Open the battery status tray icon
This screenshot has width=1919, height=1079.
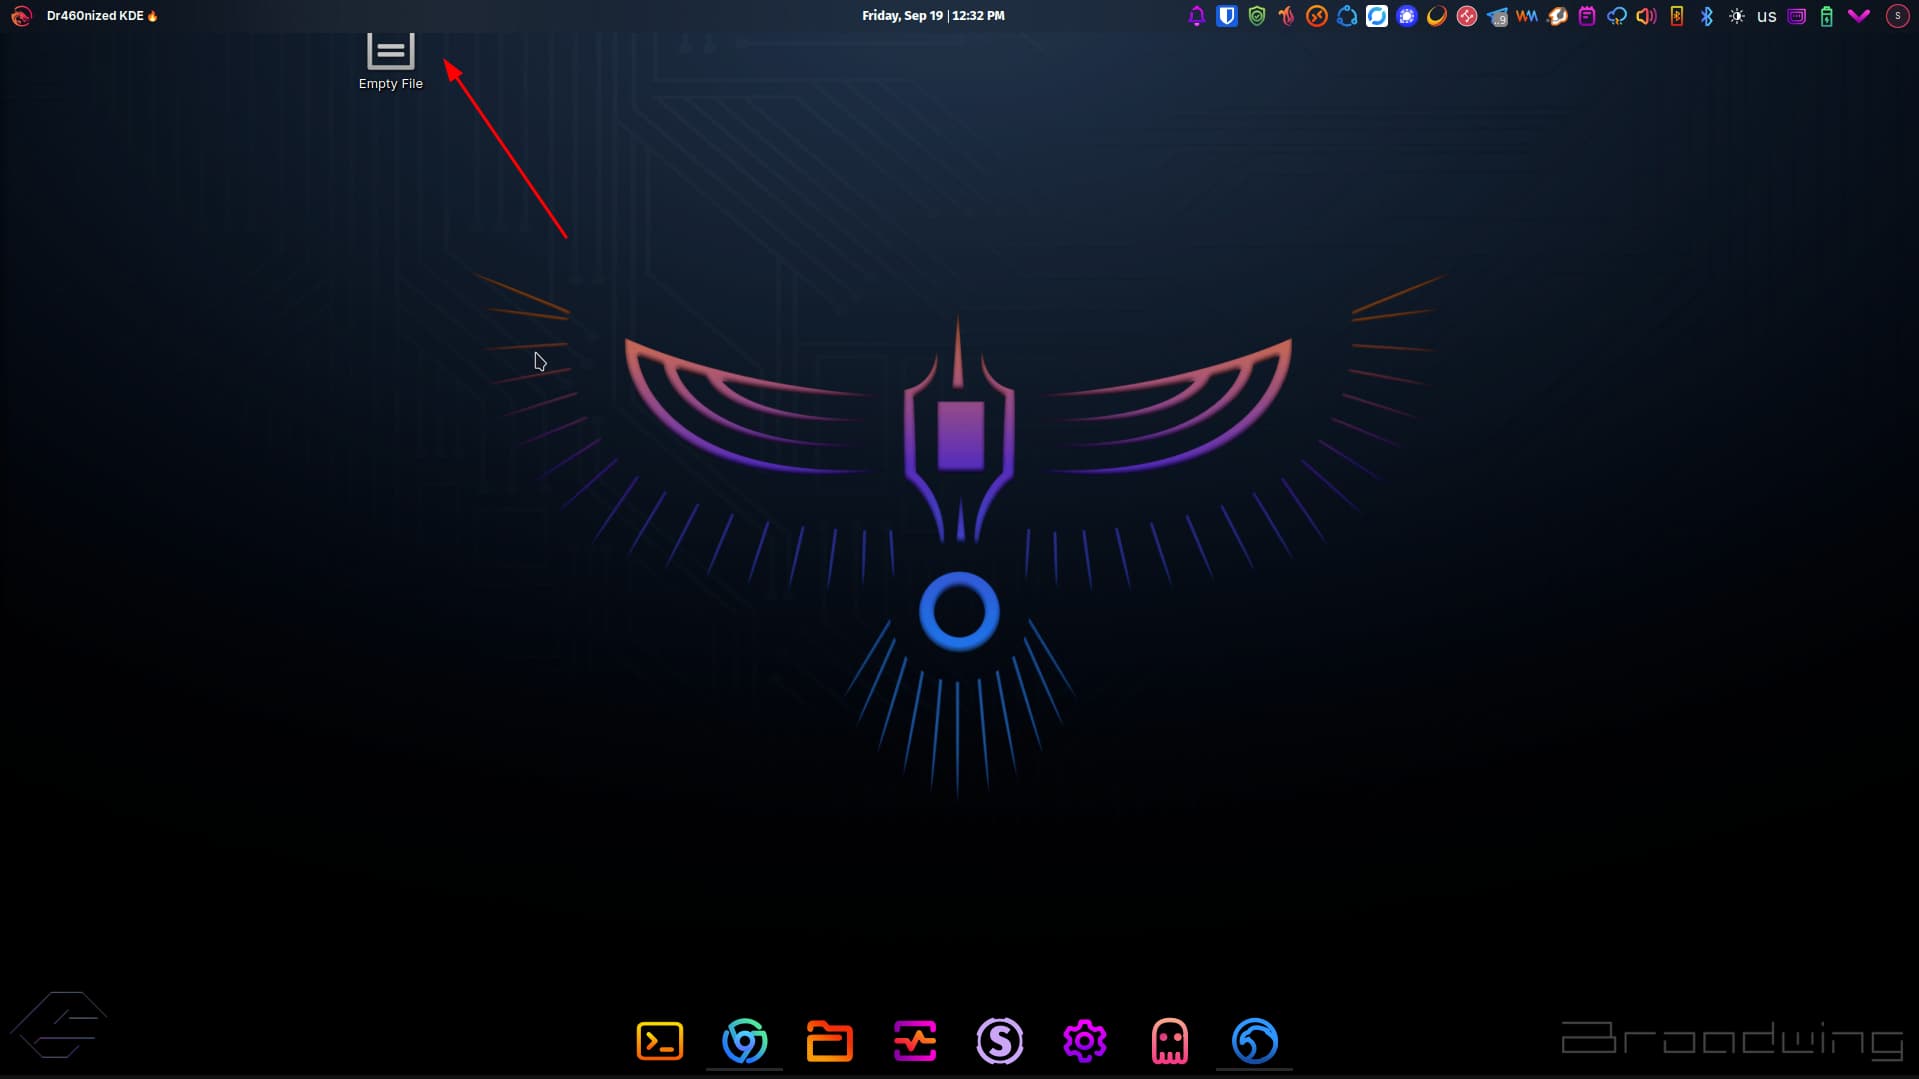(1827, 16)
